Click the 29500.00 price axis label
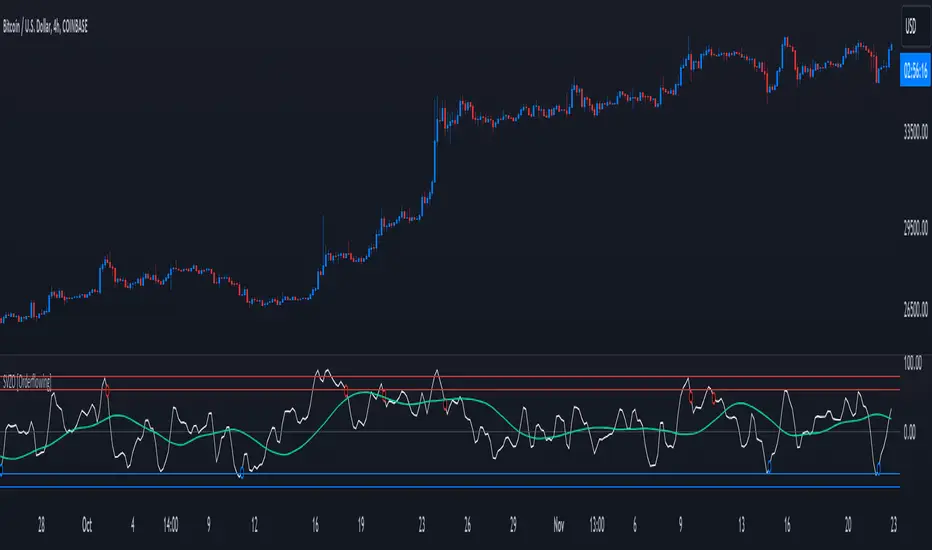This screenshot has height=550, width=932. pyautogui.click(x=911, y=229)
